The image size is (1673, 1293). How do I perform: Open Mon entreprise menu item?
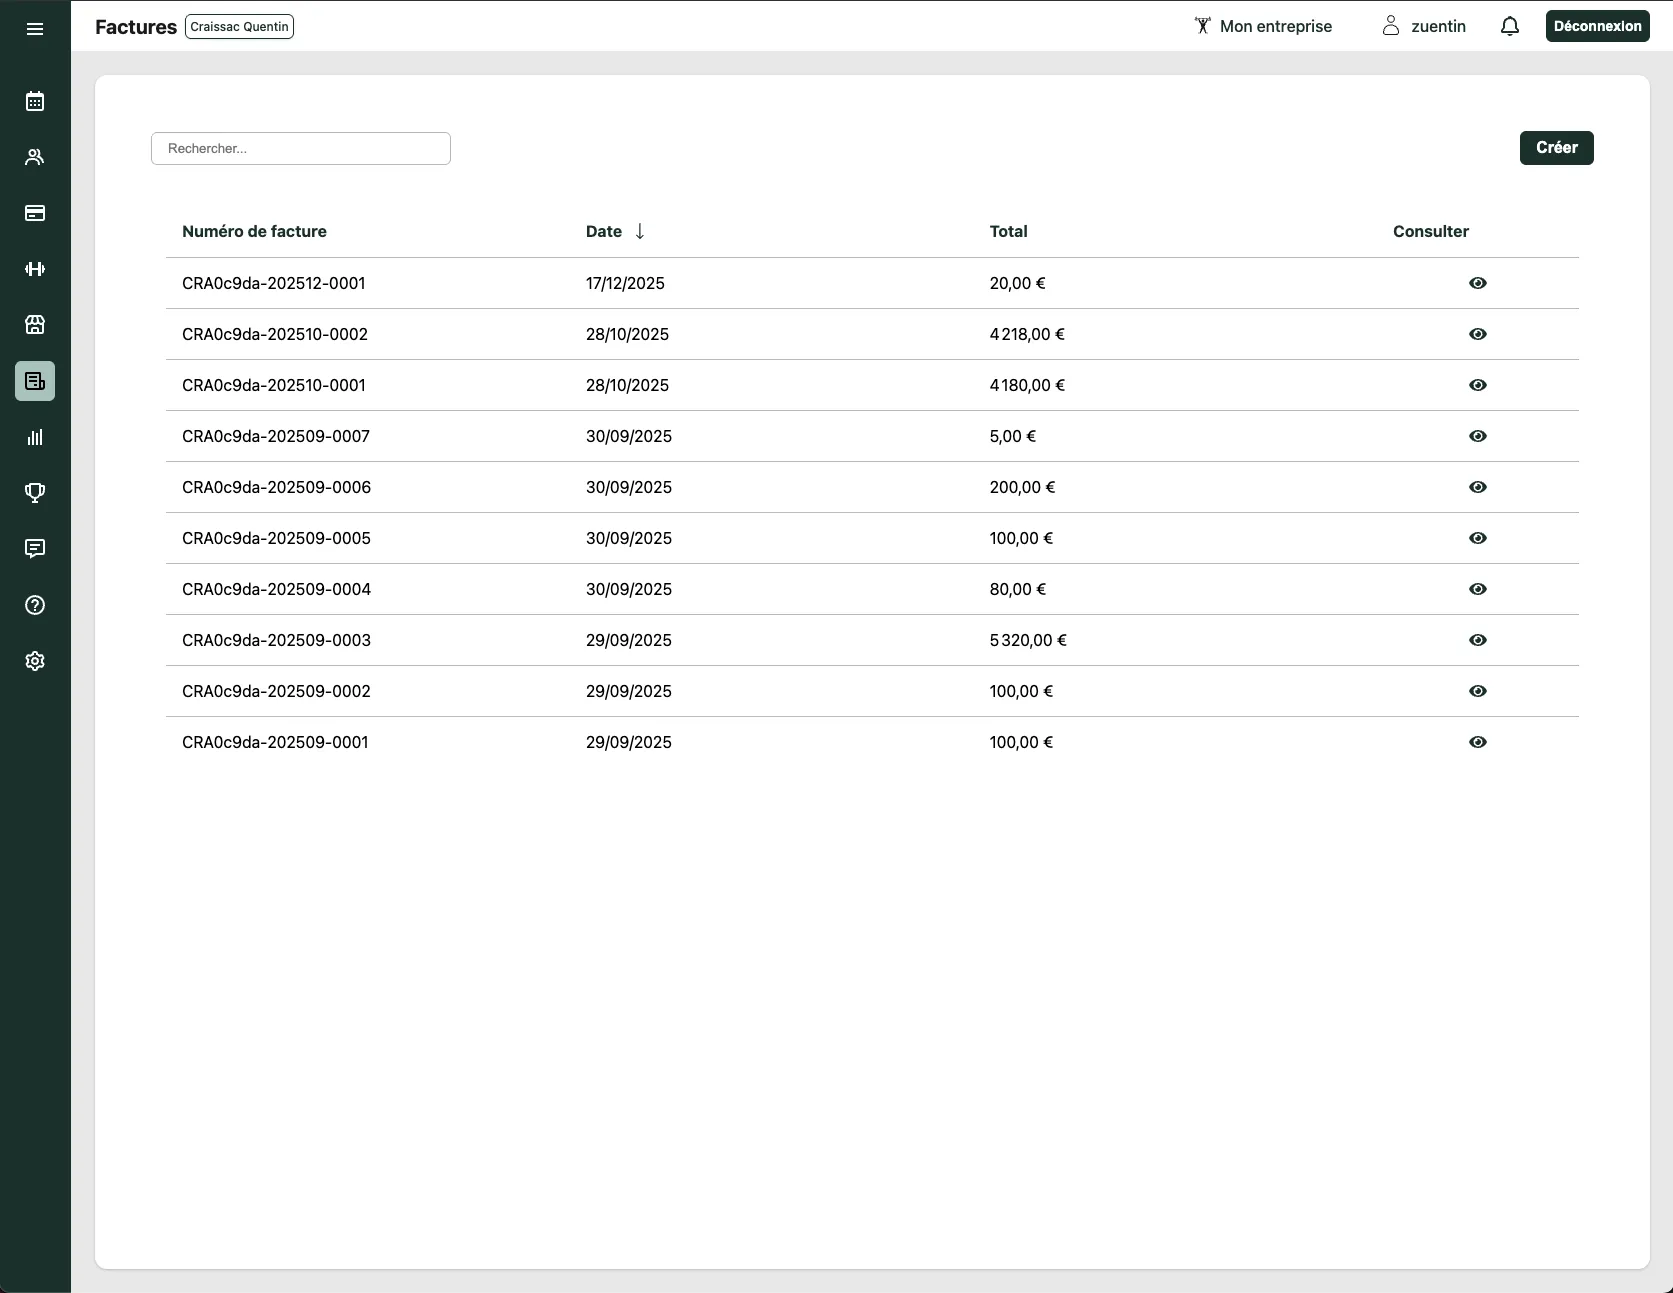pyautogui.click(x=1263, y=27)
